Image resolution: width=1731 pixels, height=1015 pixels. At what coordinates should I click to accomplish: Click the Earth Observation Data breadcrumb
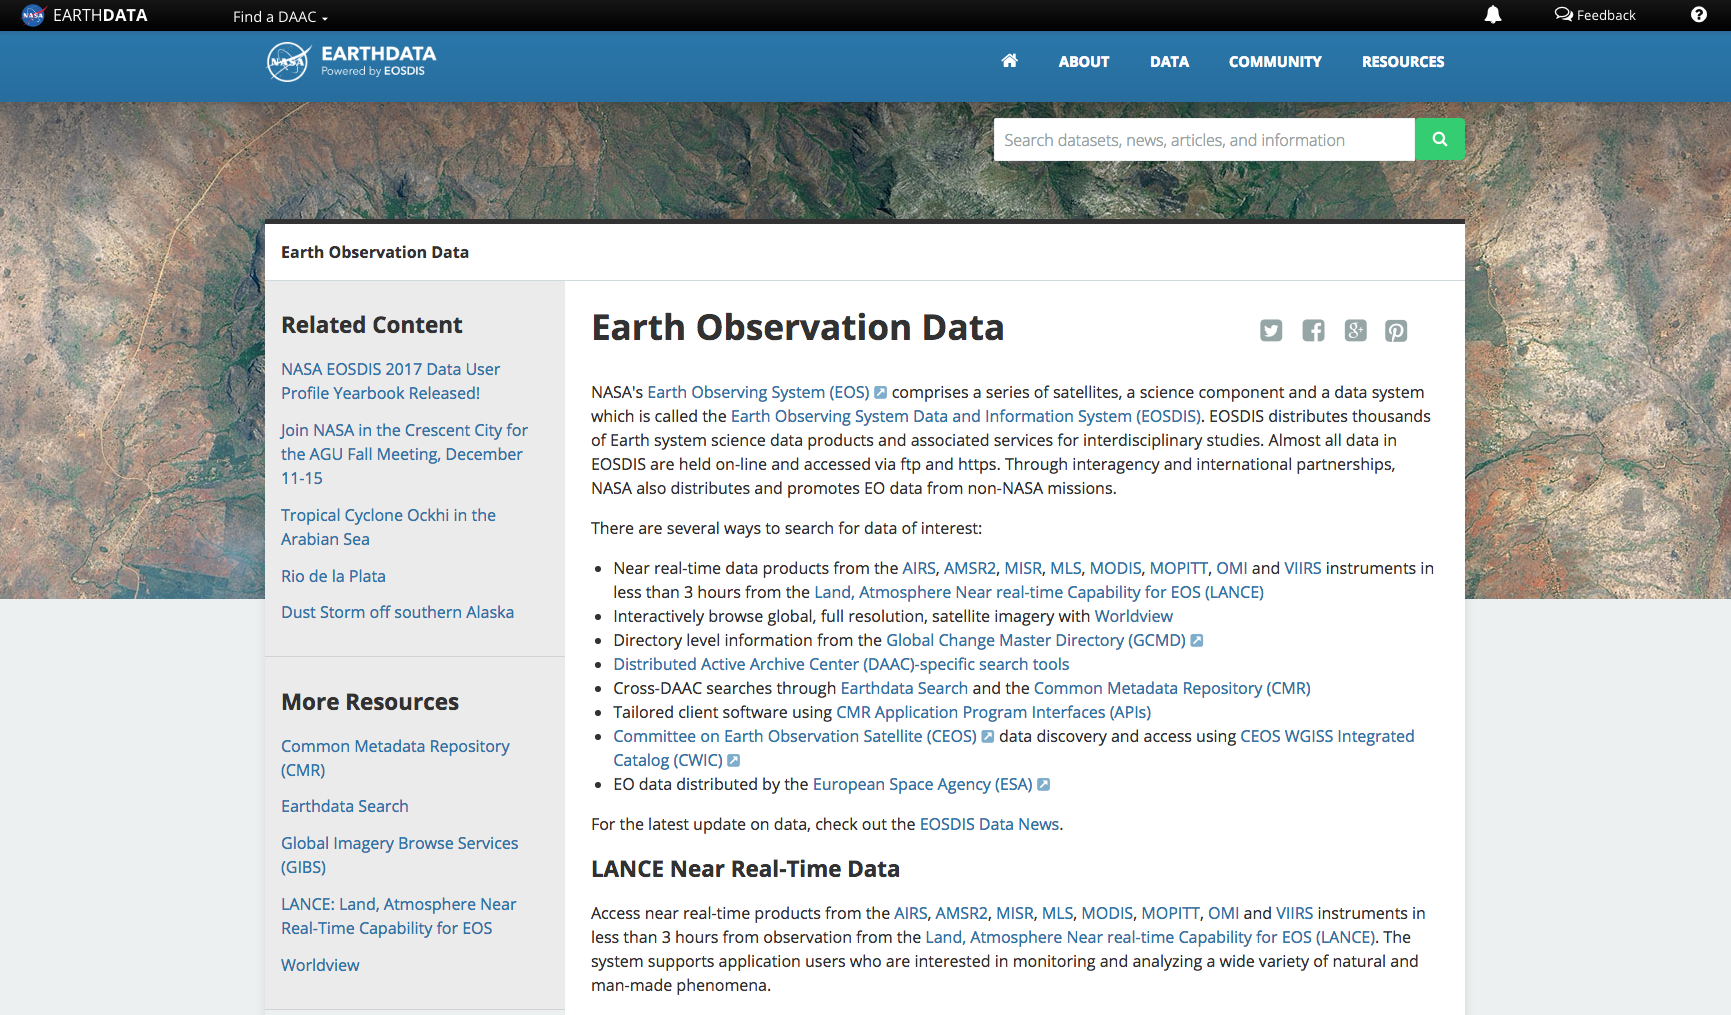click(x=375, y=252)
